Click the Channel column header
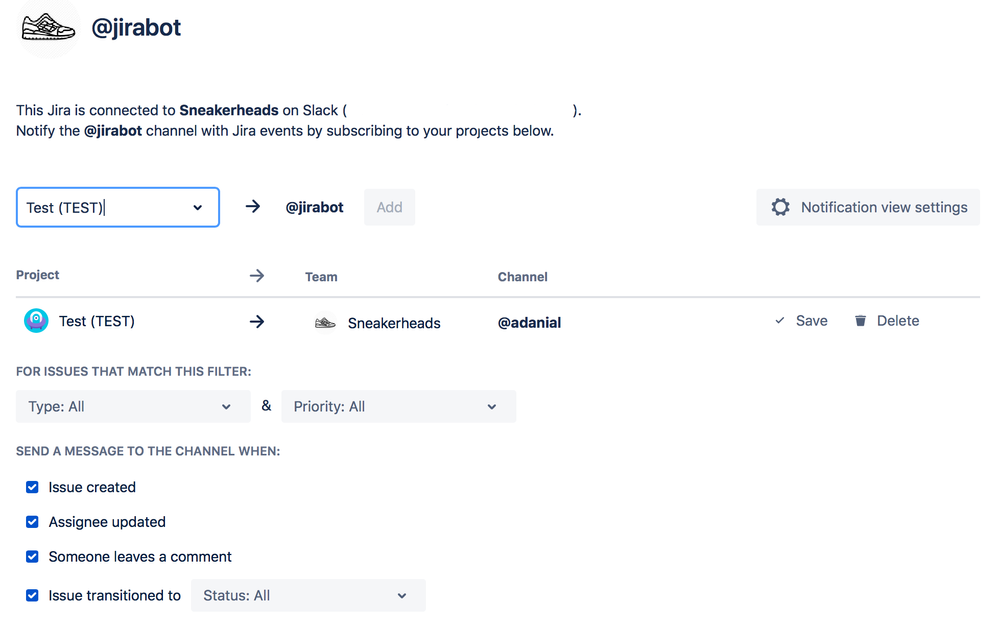Viewport: 999px width, 633px height. pyautogui.click(x=522, y=276)
